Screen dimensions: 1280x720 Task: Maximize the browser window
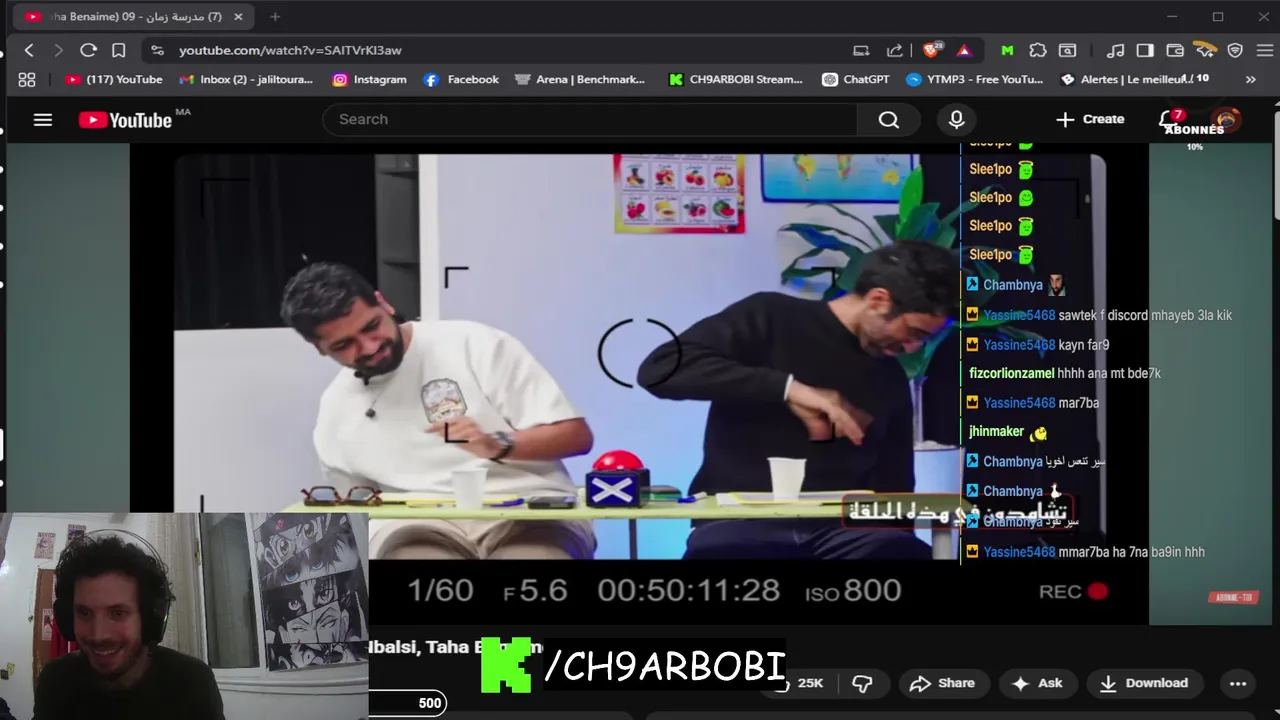[x=1218, y=17]
